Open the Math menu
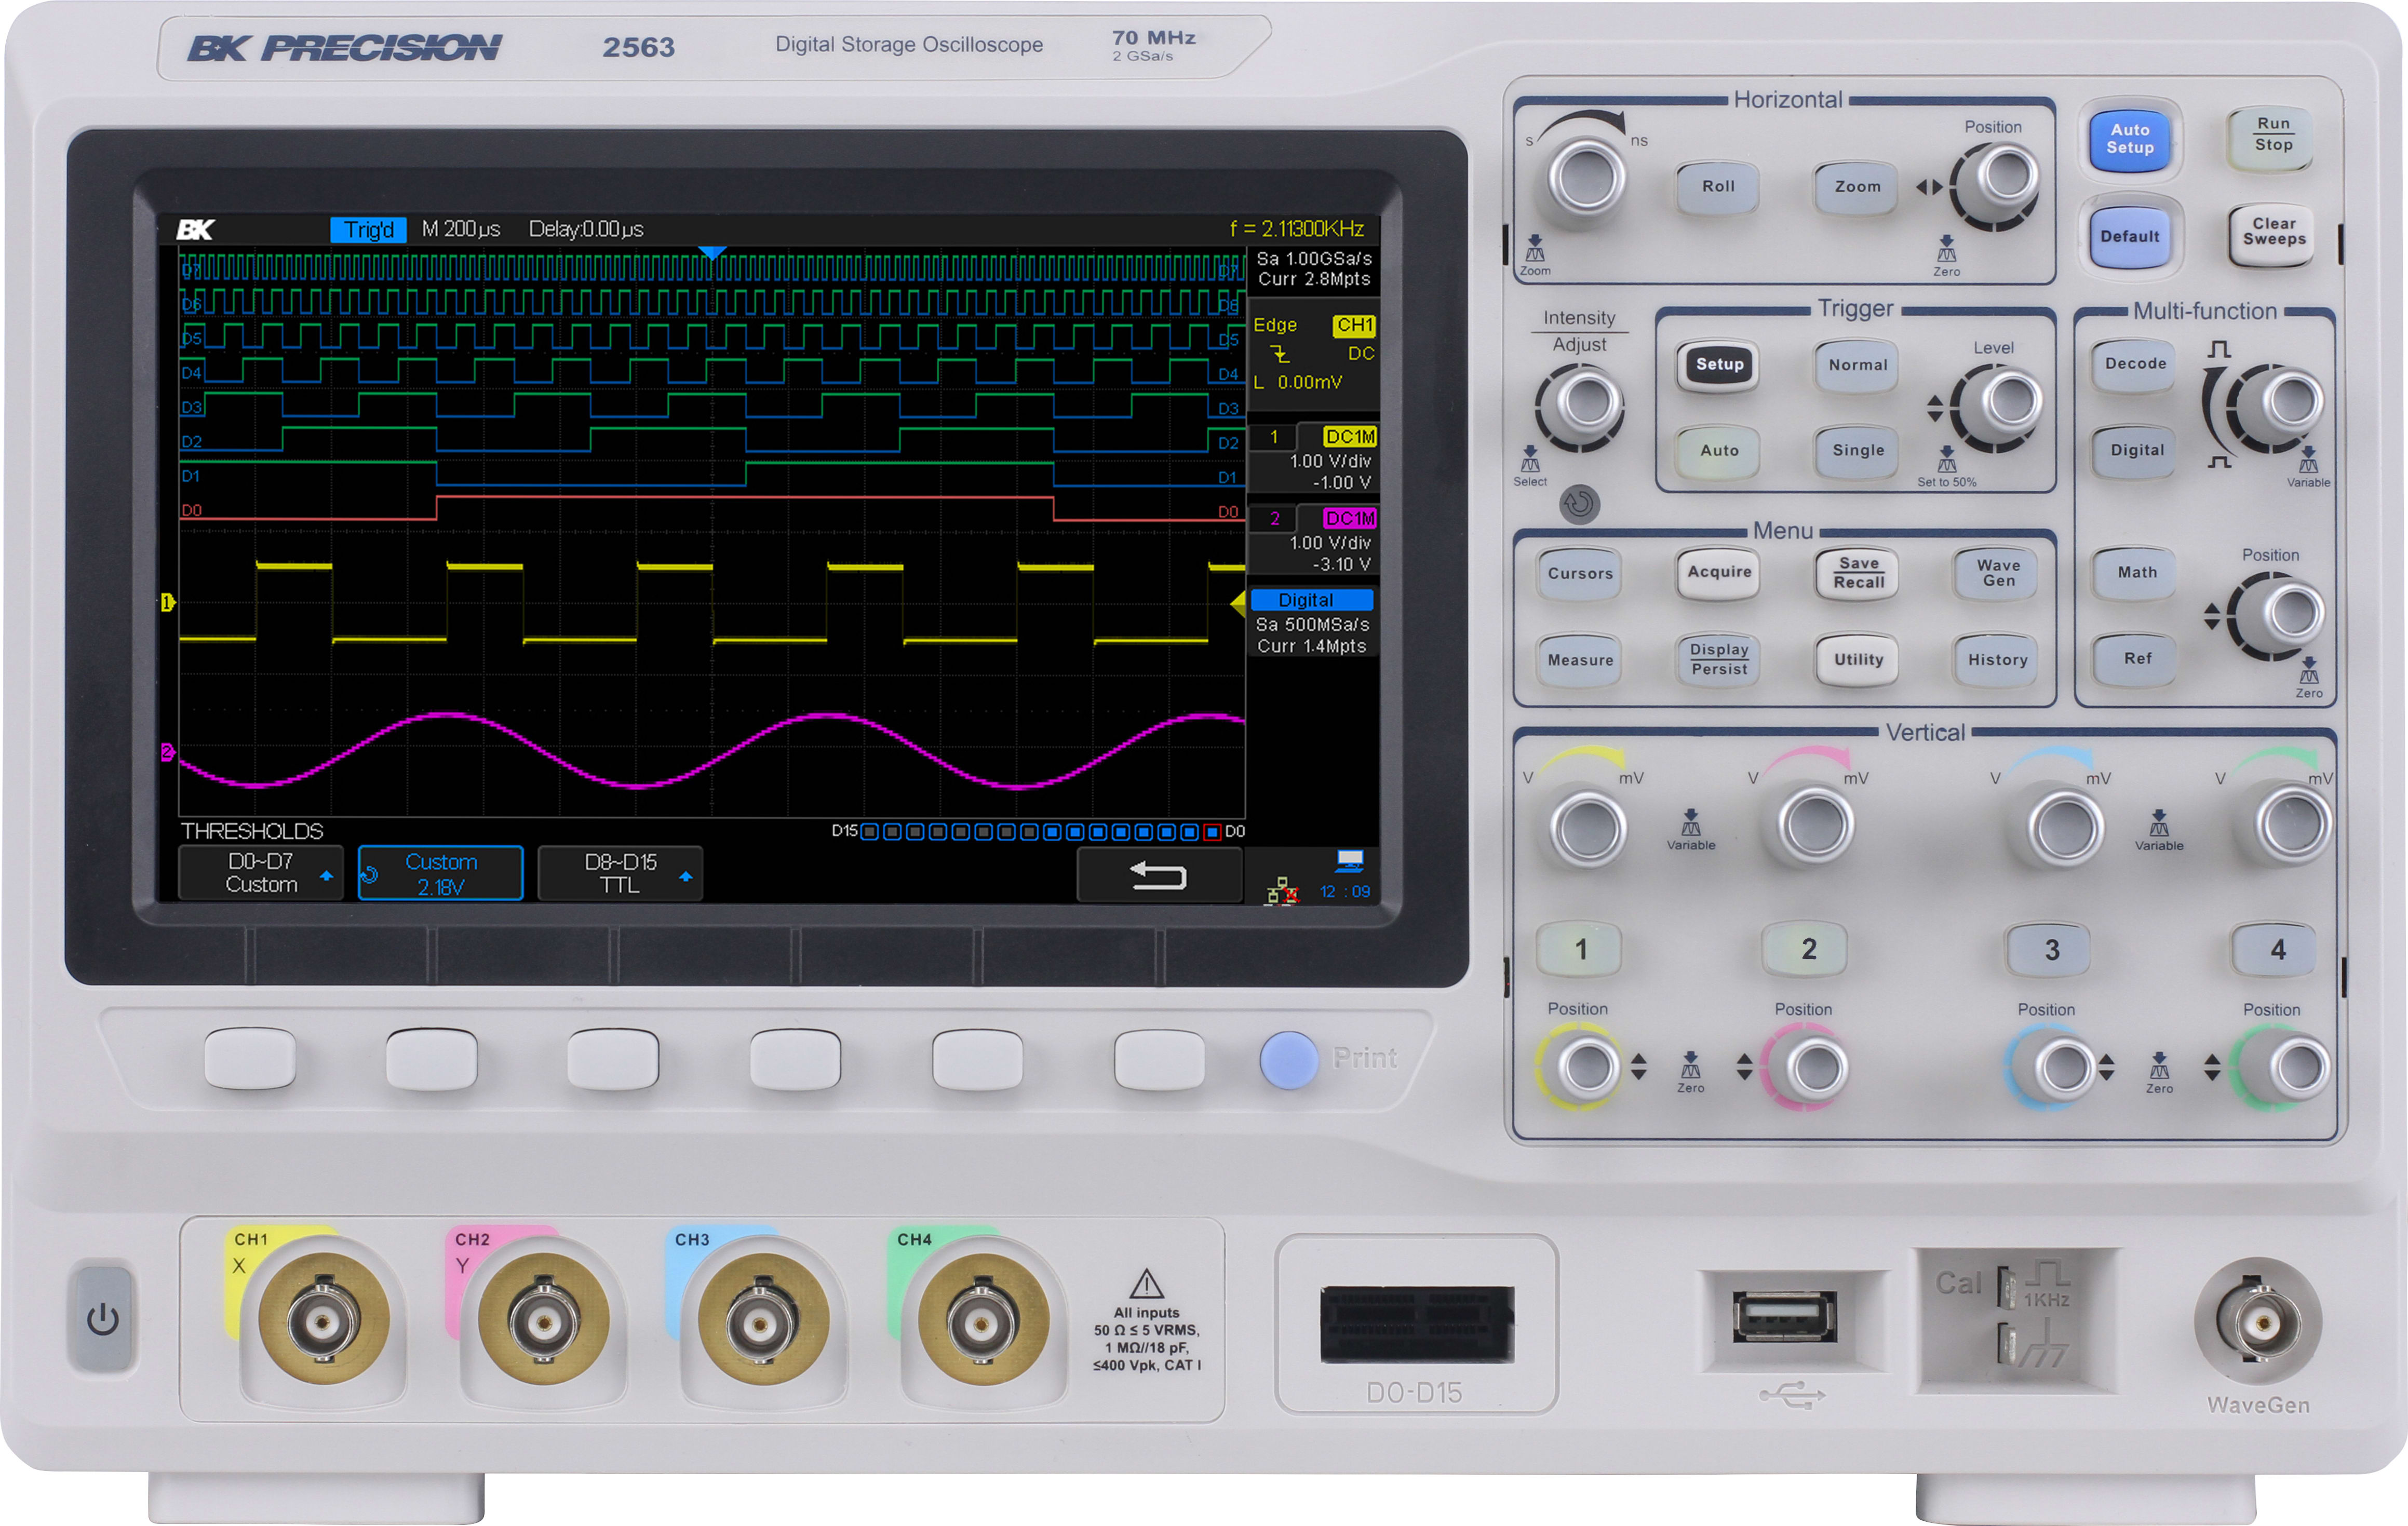The width and height of the screenshot is (2408, 1526). coord(2133,572)
